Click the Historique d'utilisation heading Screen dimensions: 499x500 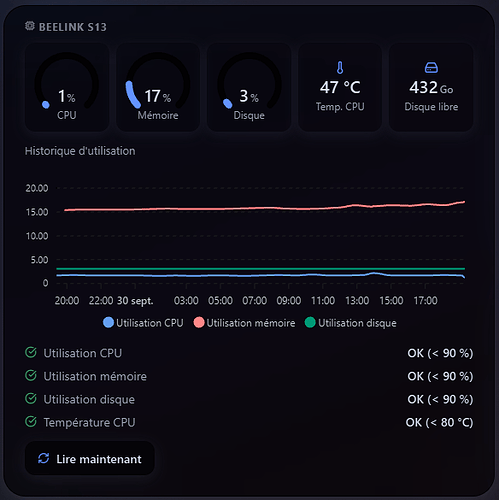coord(80,151)
